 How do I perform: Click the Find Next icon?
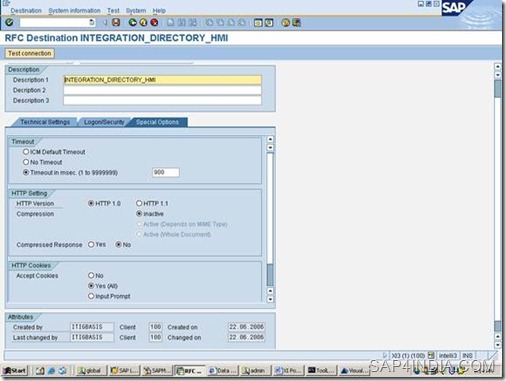pos(192,22)
